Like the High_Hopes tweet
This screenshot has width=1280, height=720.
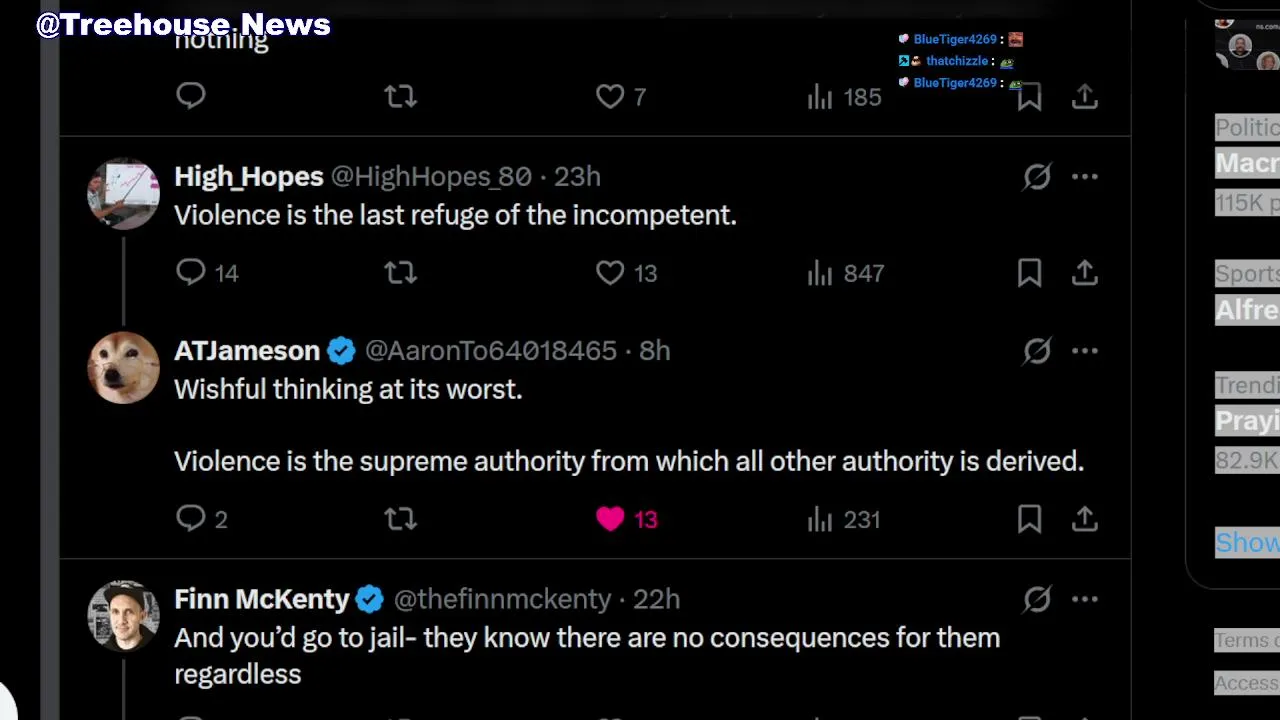[x=610, y=273]
